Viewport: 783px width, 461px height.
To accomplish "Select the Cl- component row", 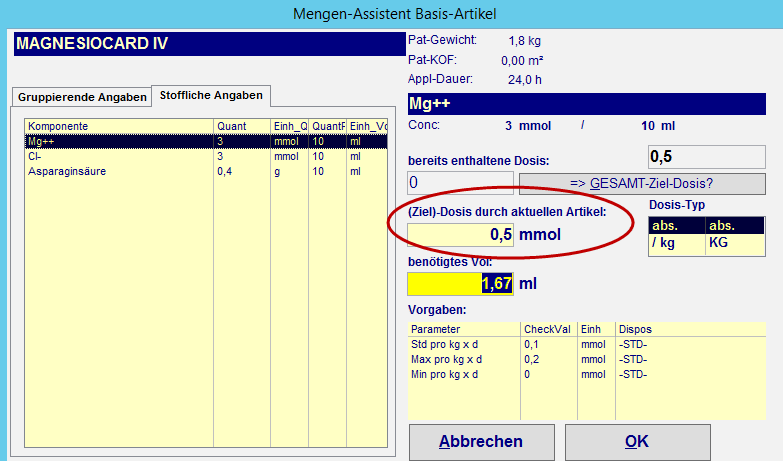I will click(206, 156).
